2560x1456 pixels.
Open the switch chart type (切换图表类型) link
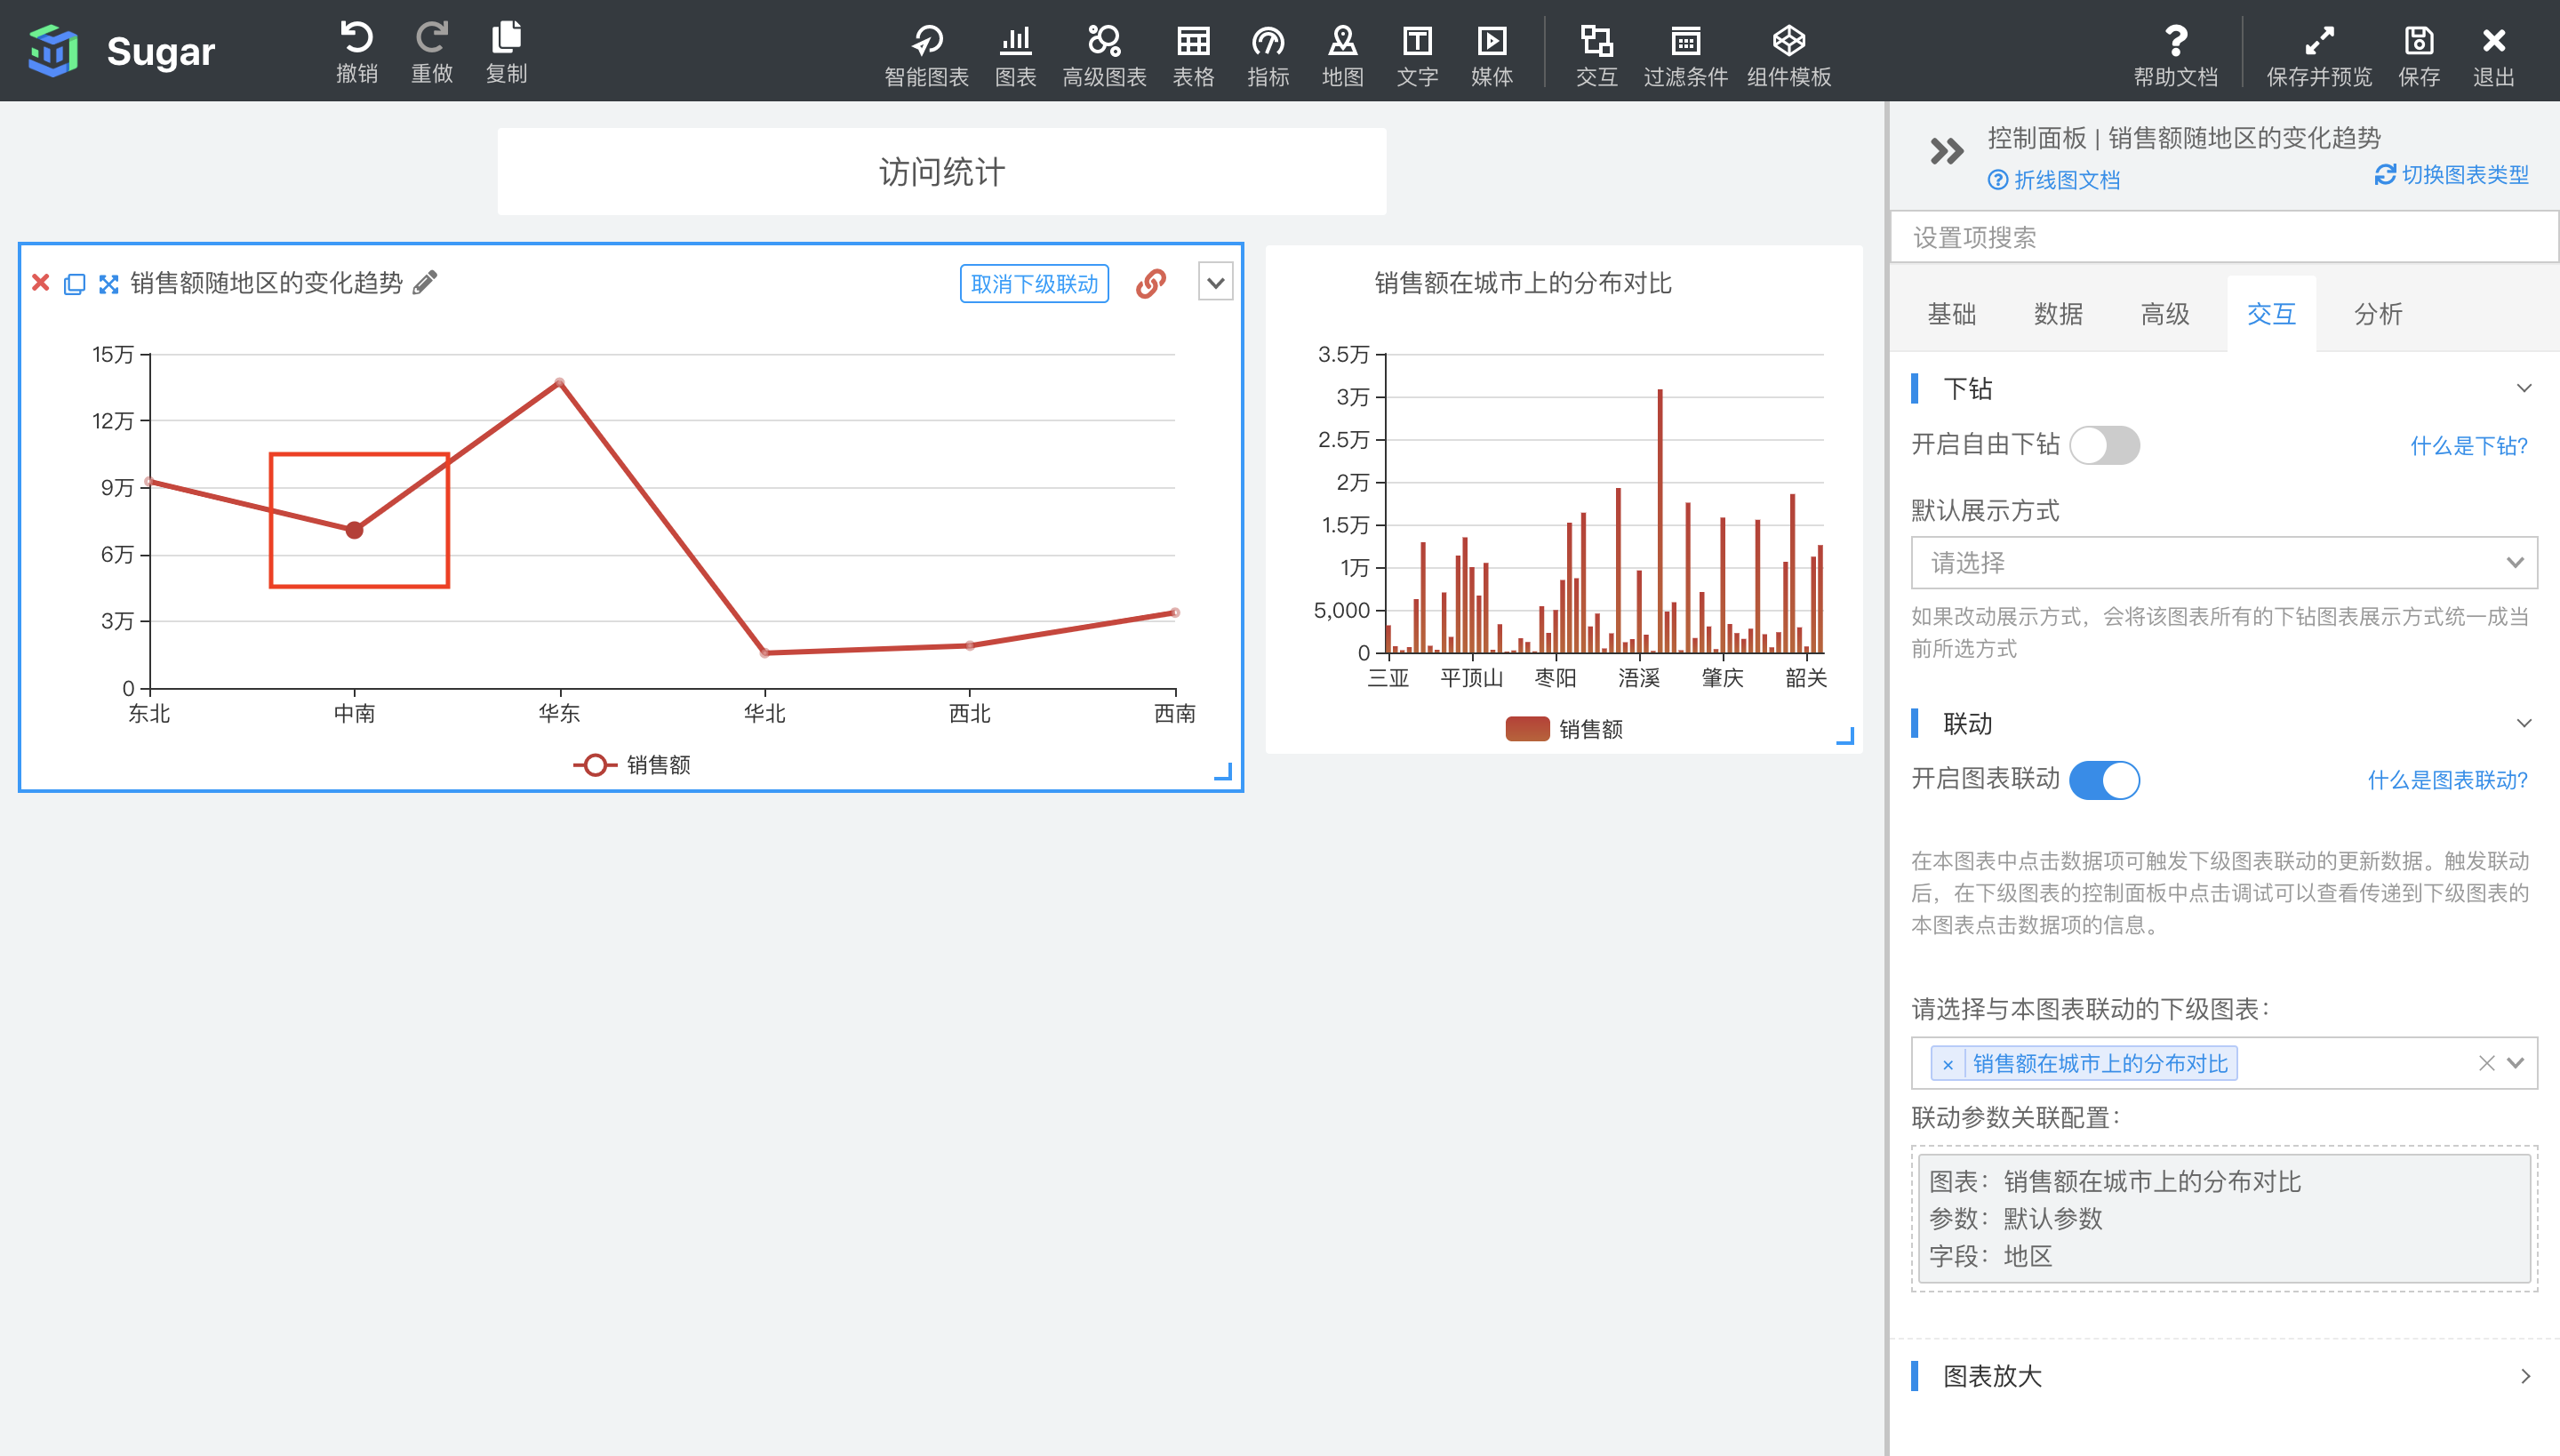[2452, 175]
